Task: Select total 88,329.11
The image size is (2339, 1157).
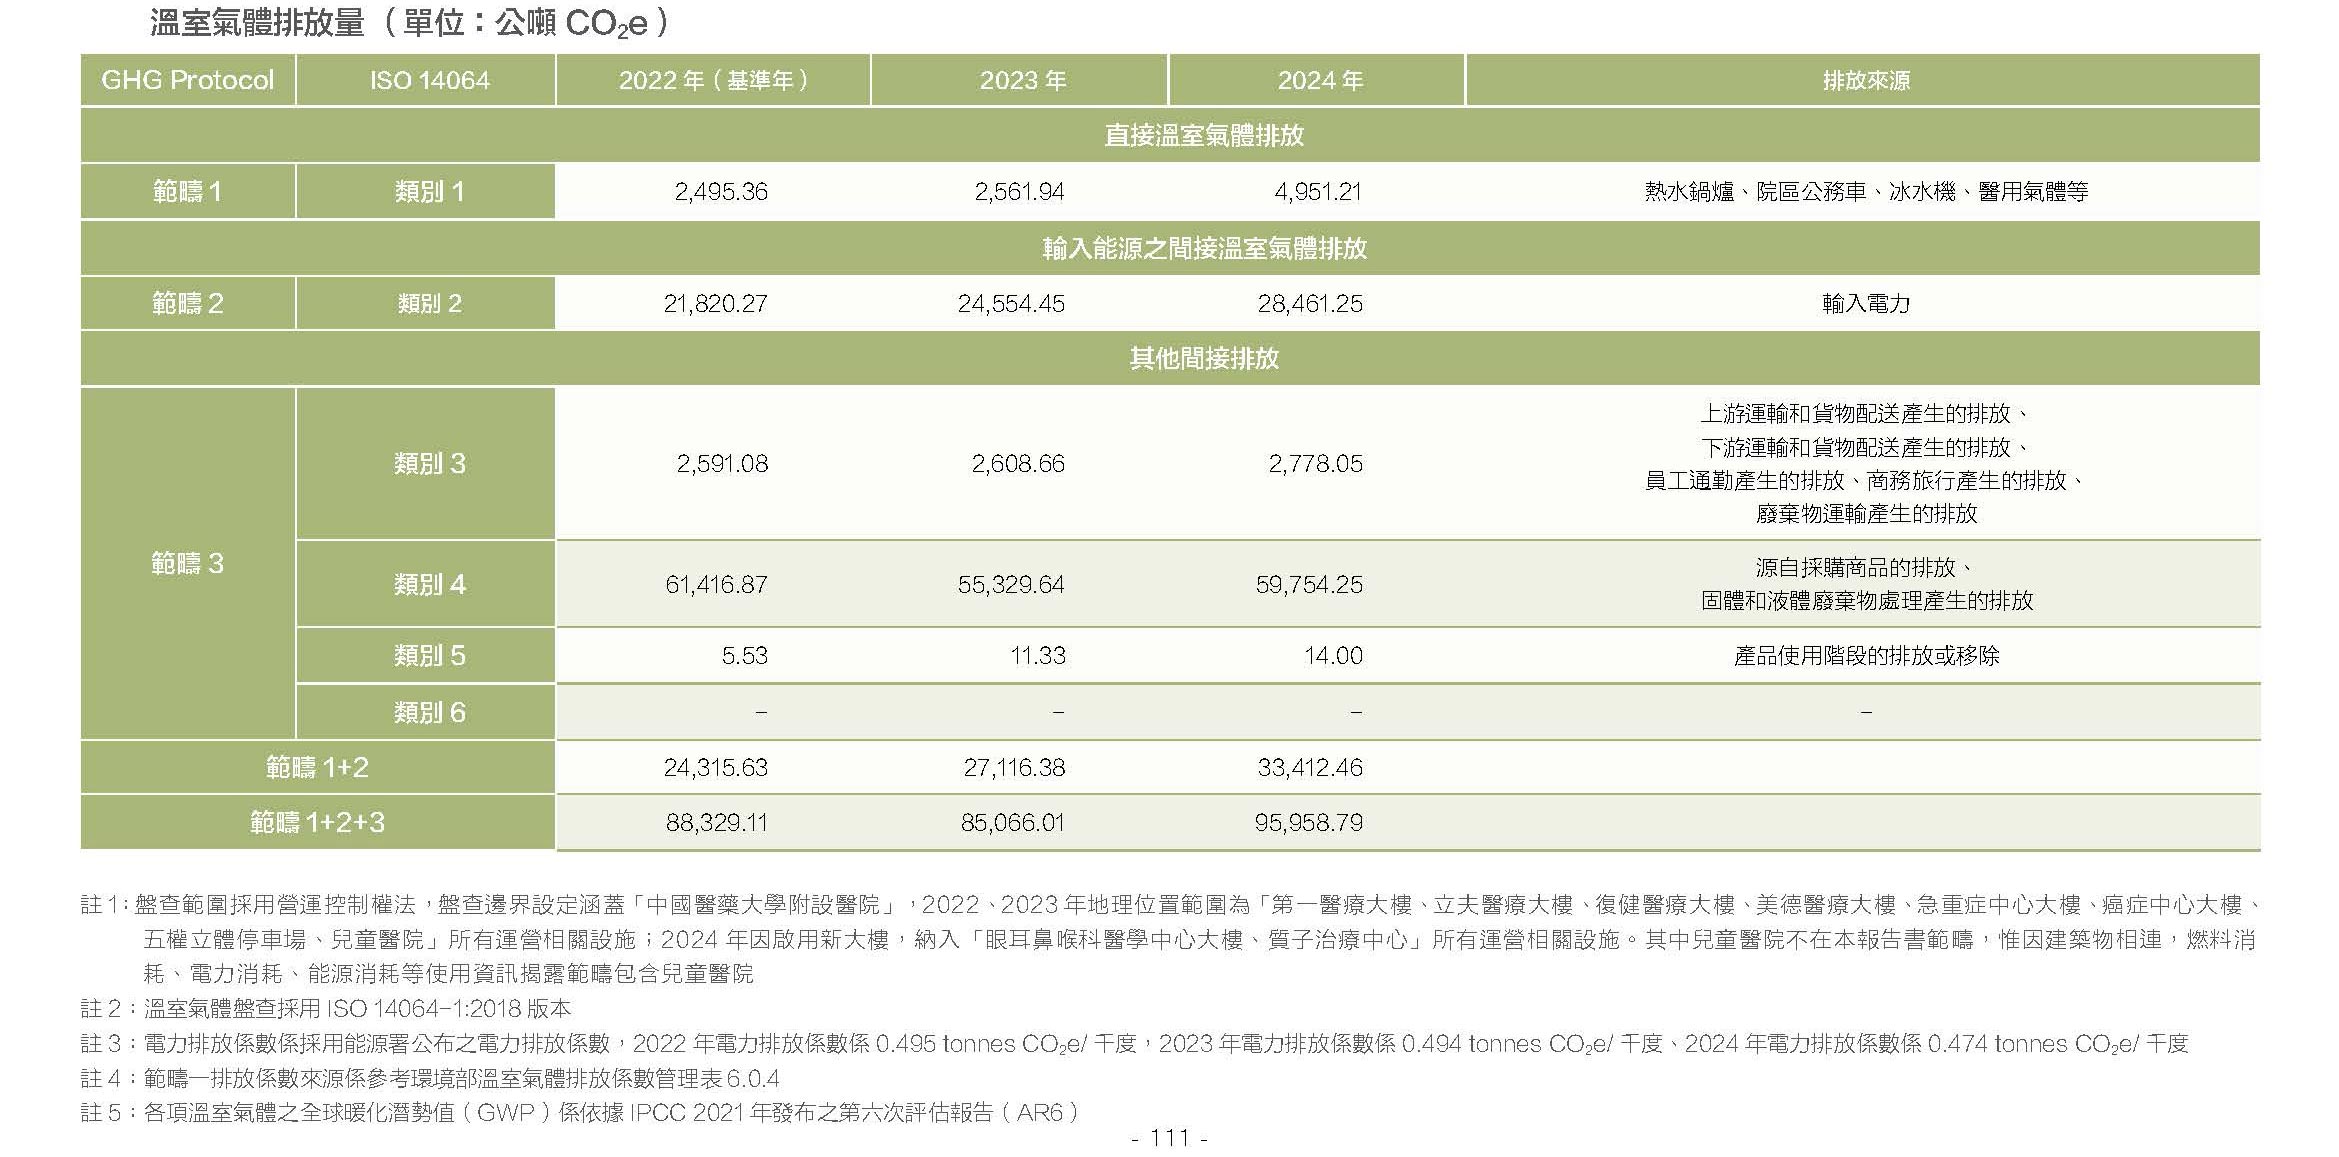Action: (x=716, y=822)
